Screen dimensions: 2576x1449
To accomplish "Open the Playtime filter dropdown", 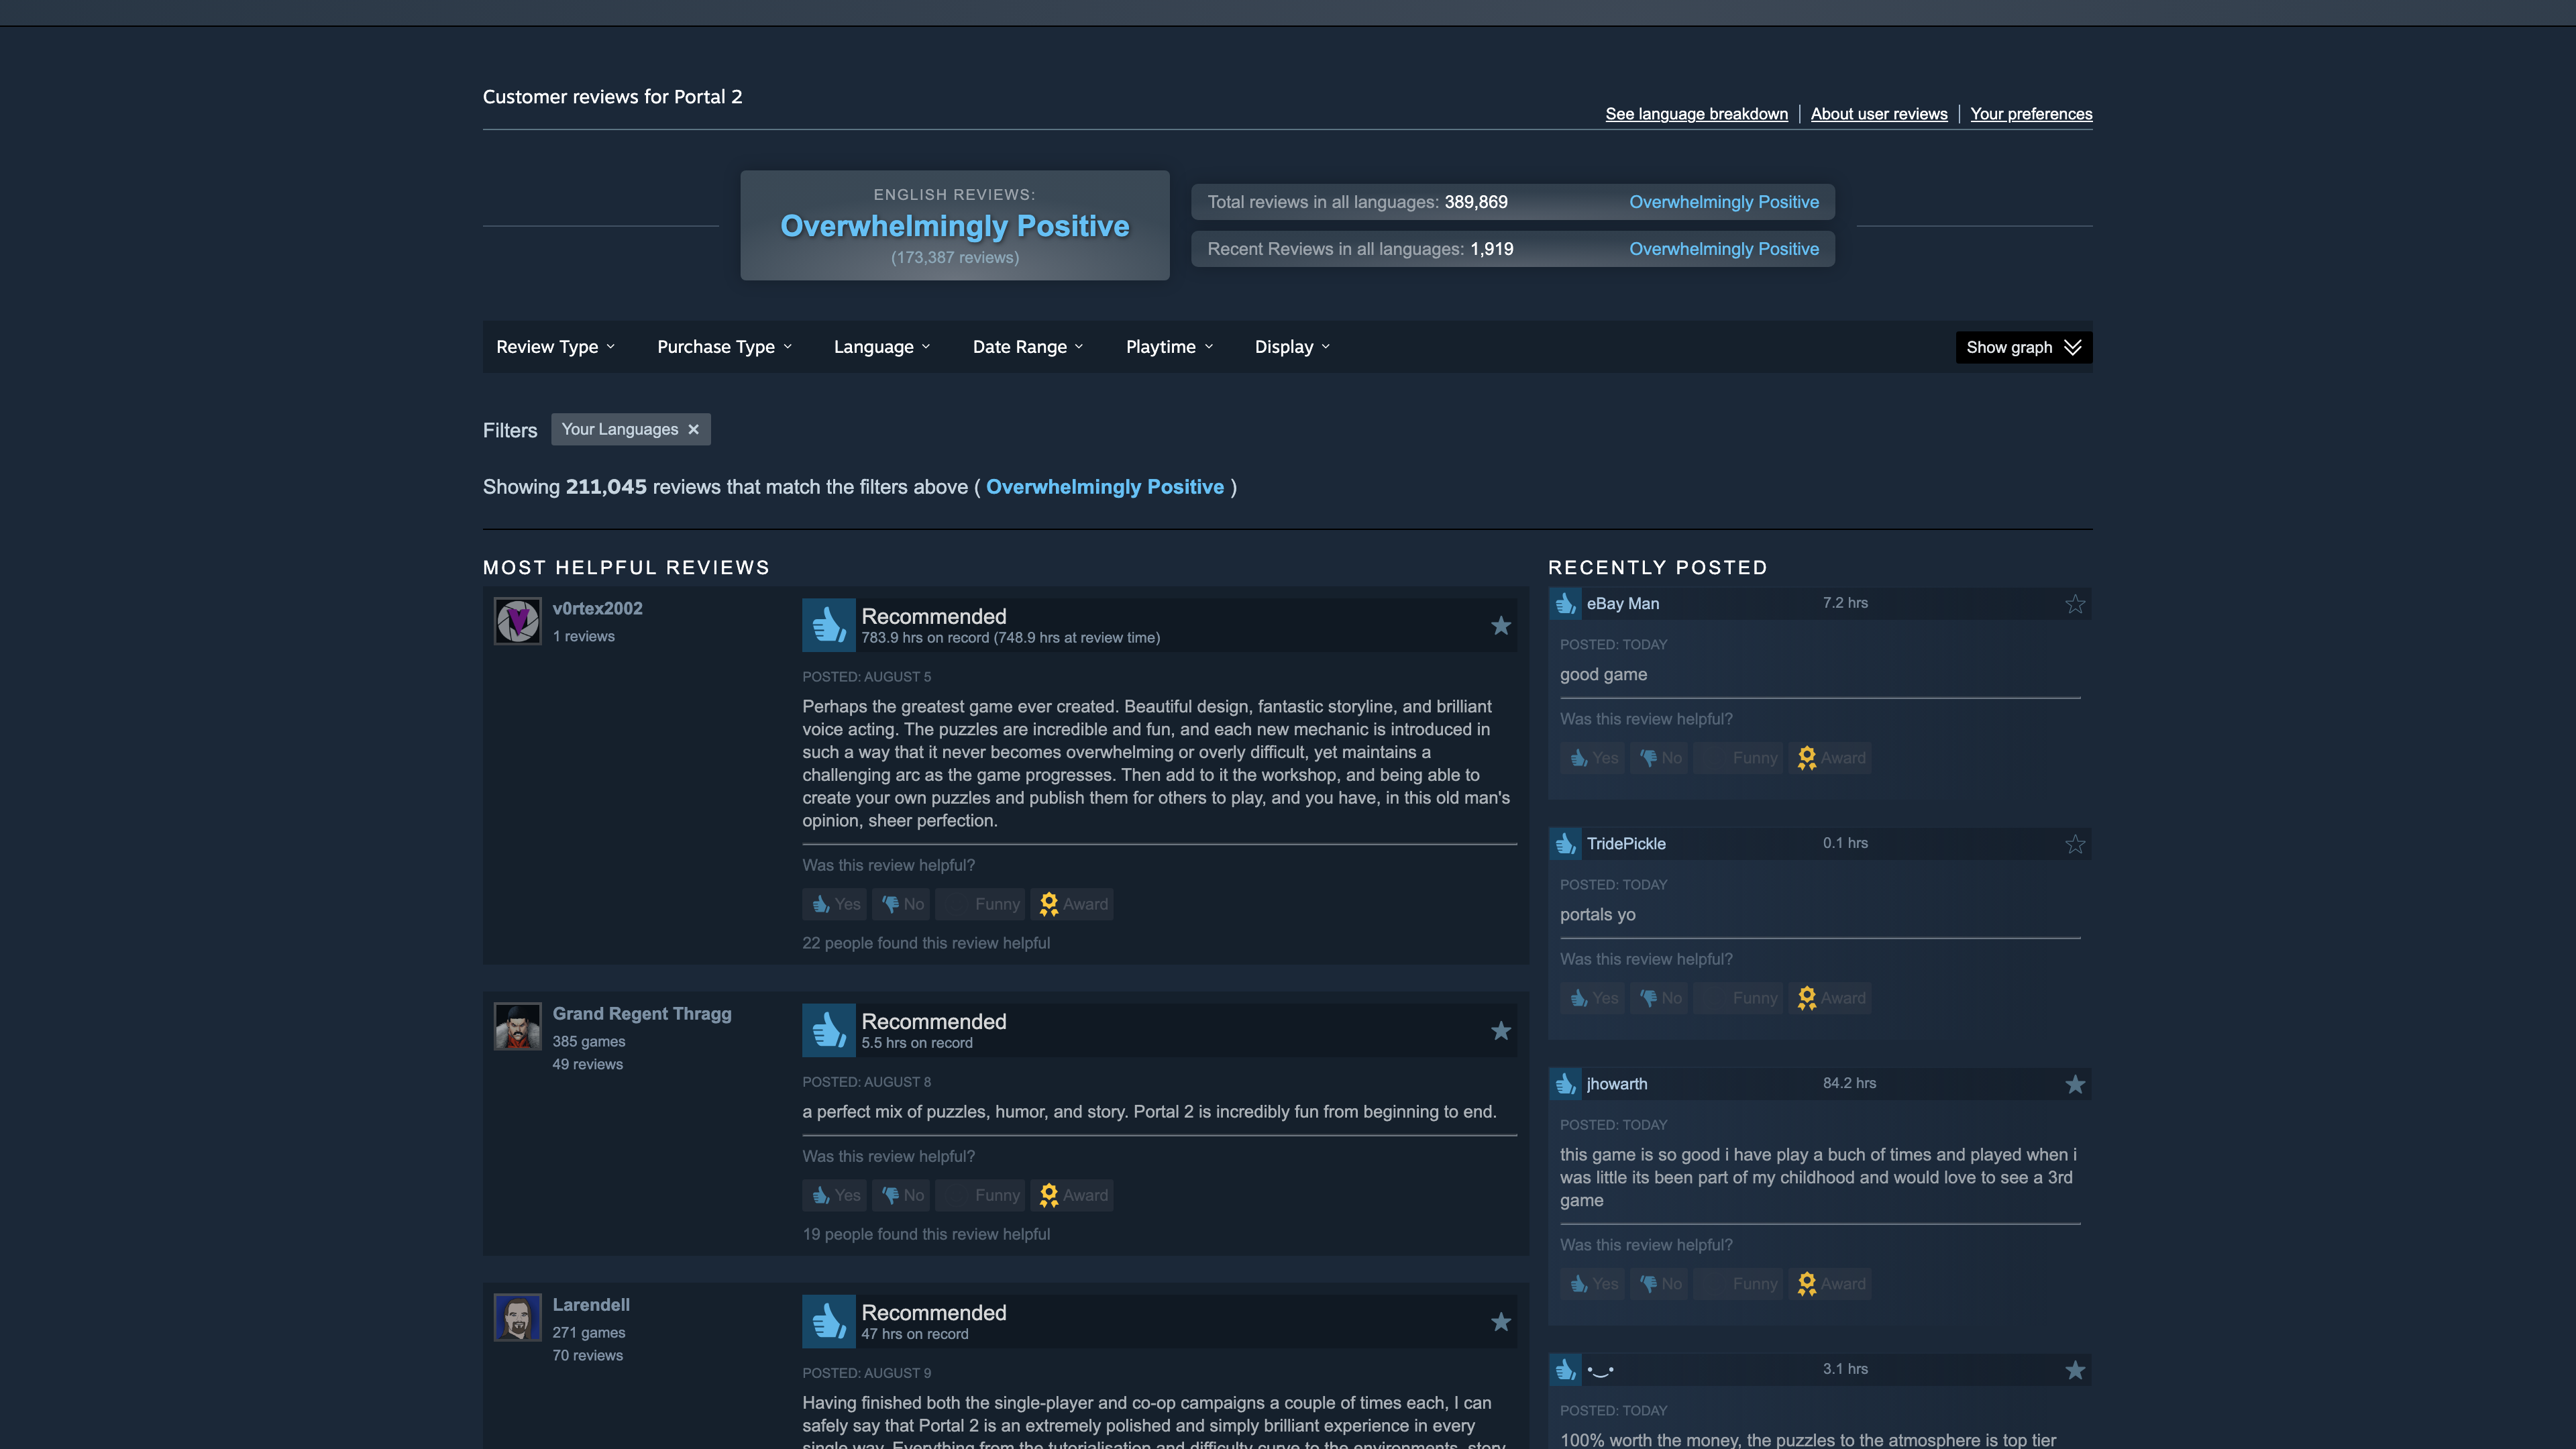I will 1169,347.
